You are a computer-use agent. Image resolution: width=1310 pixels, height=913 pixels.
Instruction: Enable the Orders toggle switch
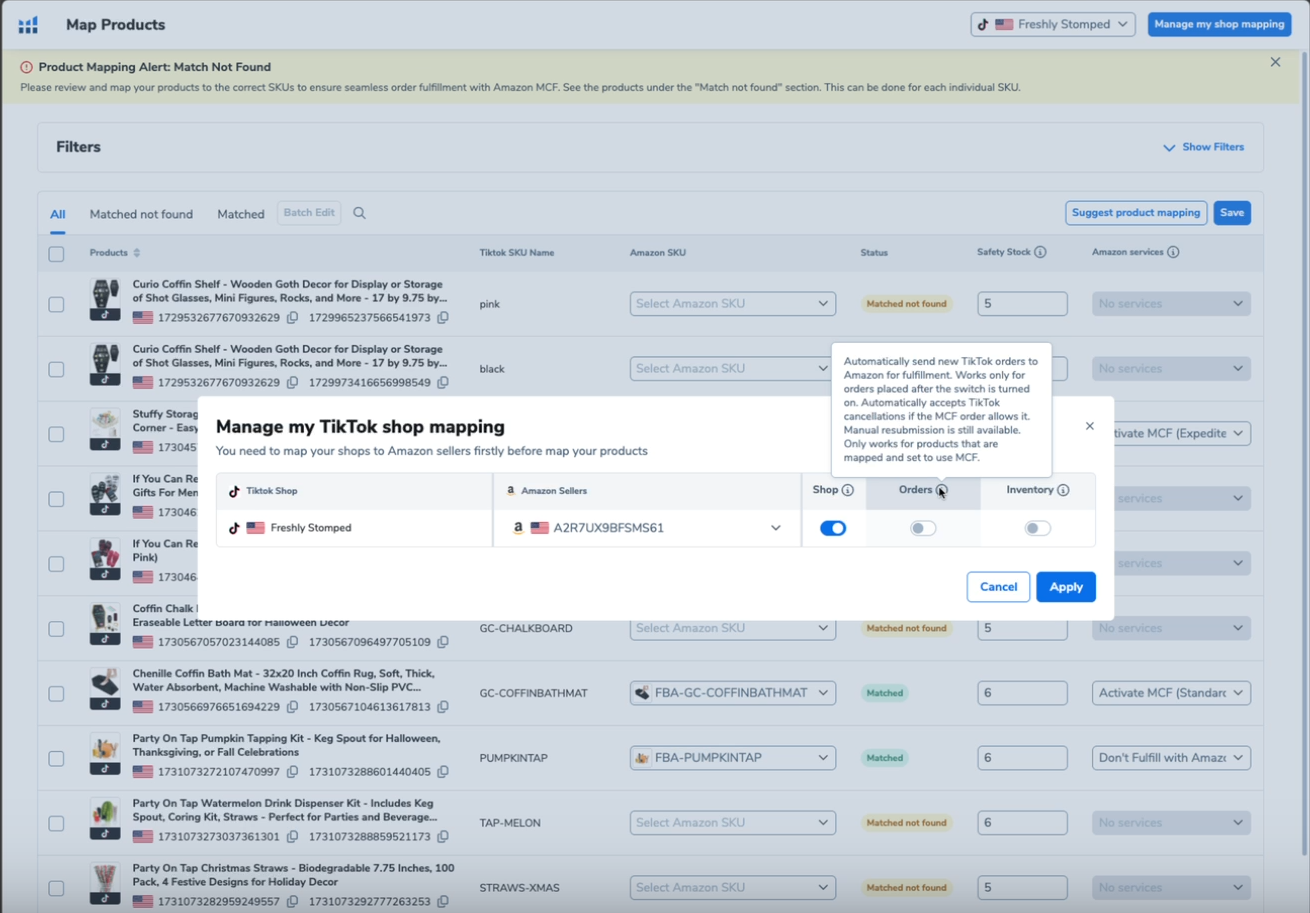coord(923,528)
